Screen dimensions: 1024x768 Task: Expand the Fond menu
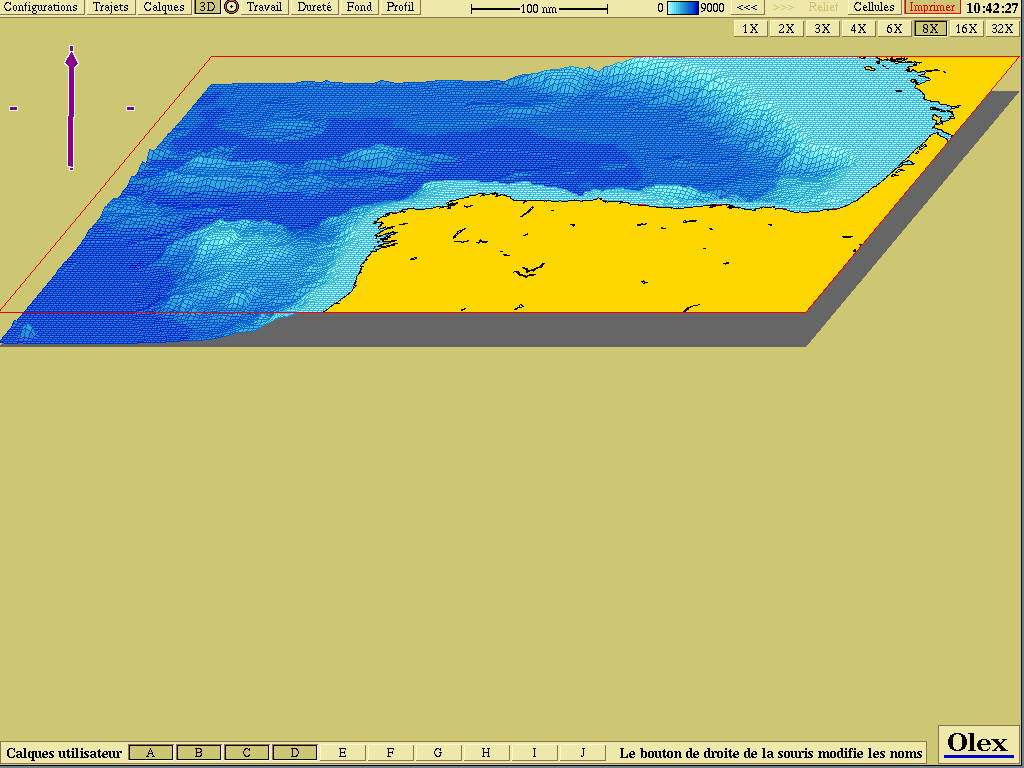359,7
